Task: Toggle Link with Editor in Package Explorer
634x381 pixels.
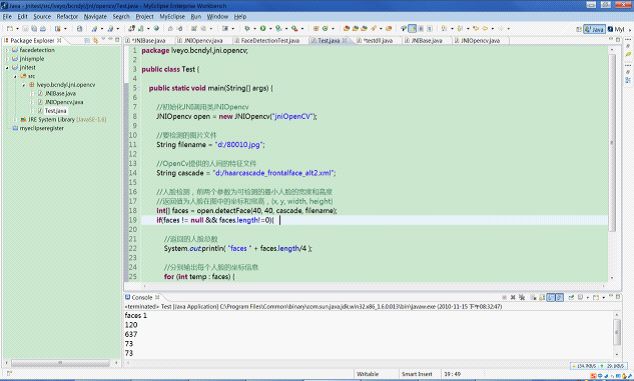Action: click(95, 40)
